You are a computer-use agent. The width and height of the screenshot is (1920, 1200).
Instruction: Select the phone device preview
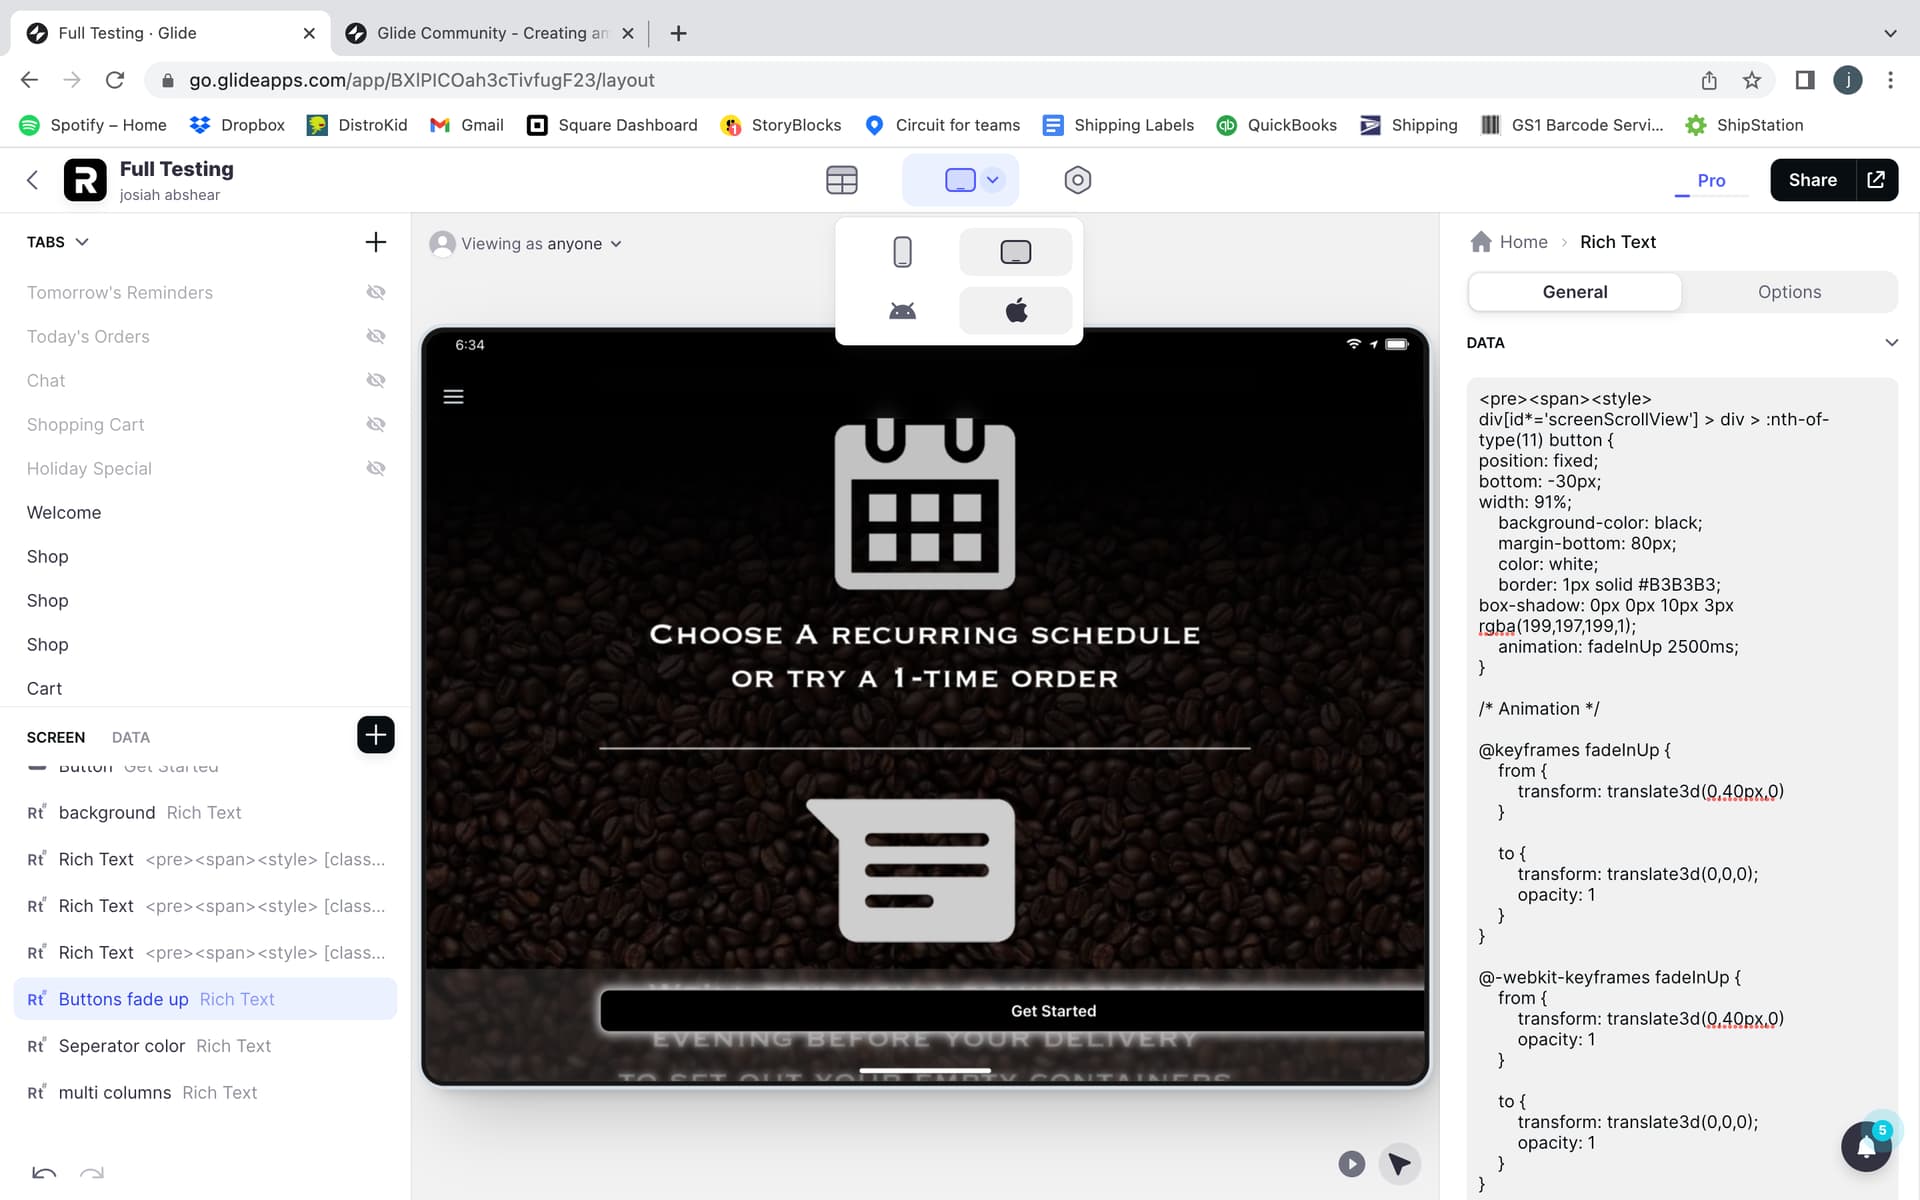902,252
